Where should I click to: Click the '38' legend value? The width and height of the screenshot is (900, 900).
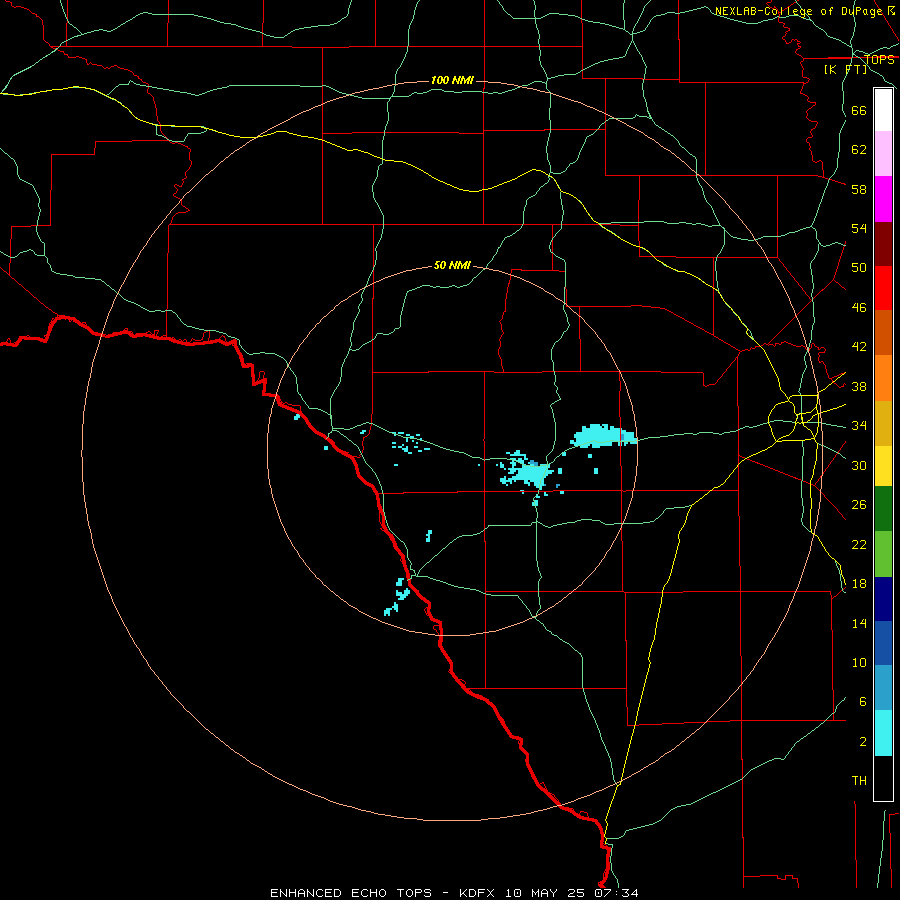tap(859, 387)
